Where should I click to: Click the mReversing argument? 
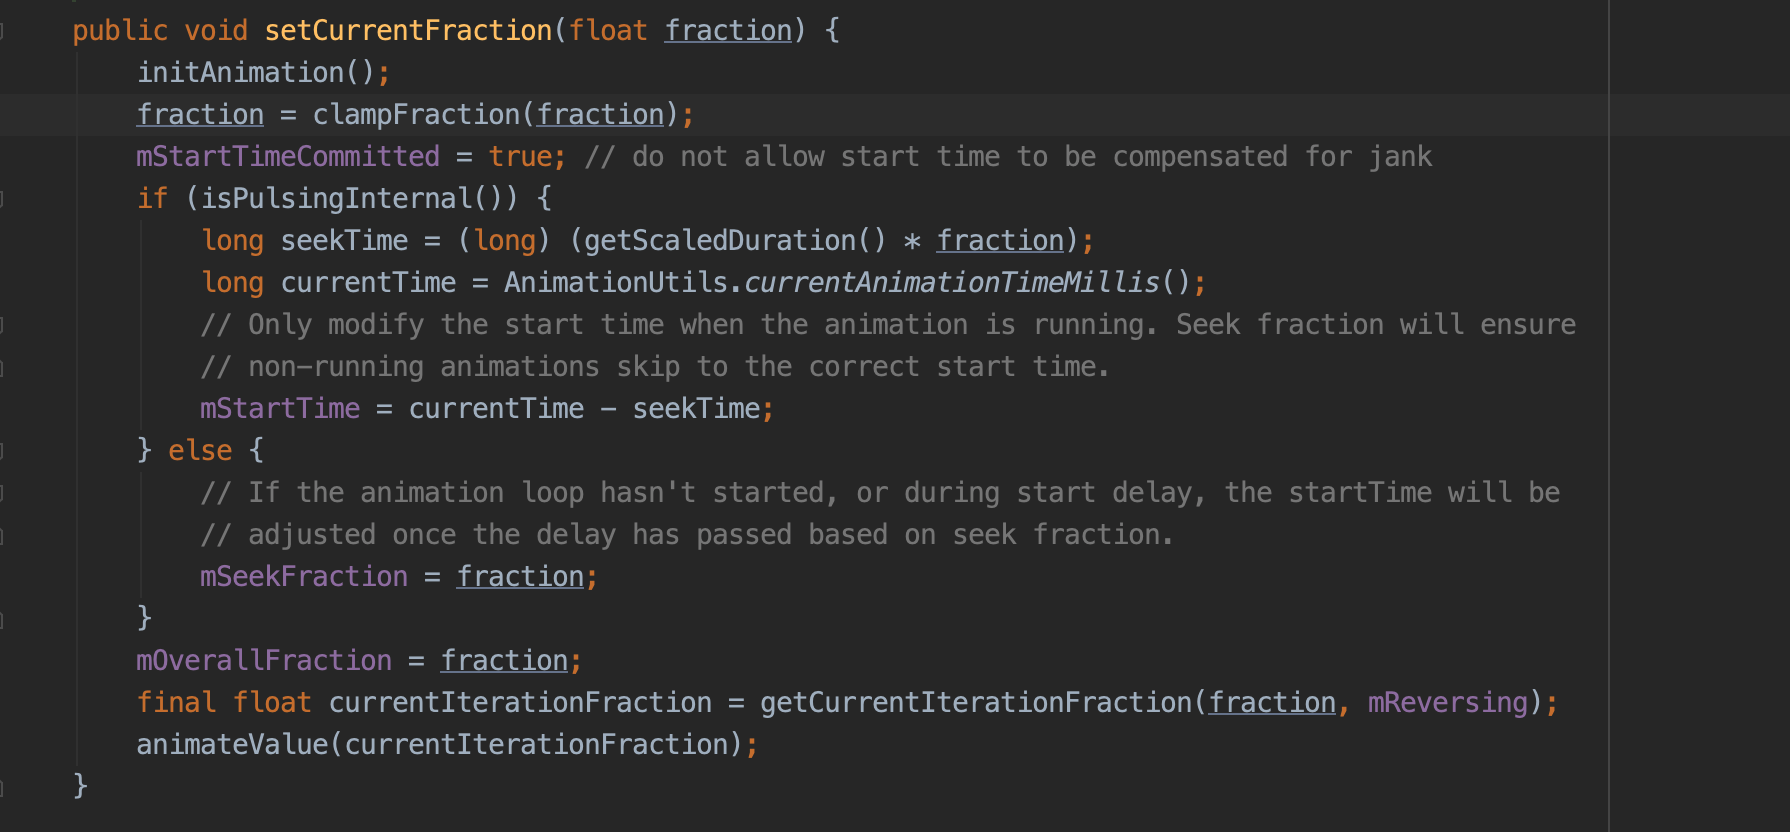pos(1447,703)
